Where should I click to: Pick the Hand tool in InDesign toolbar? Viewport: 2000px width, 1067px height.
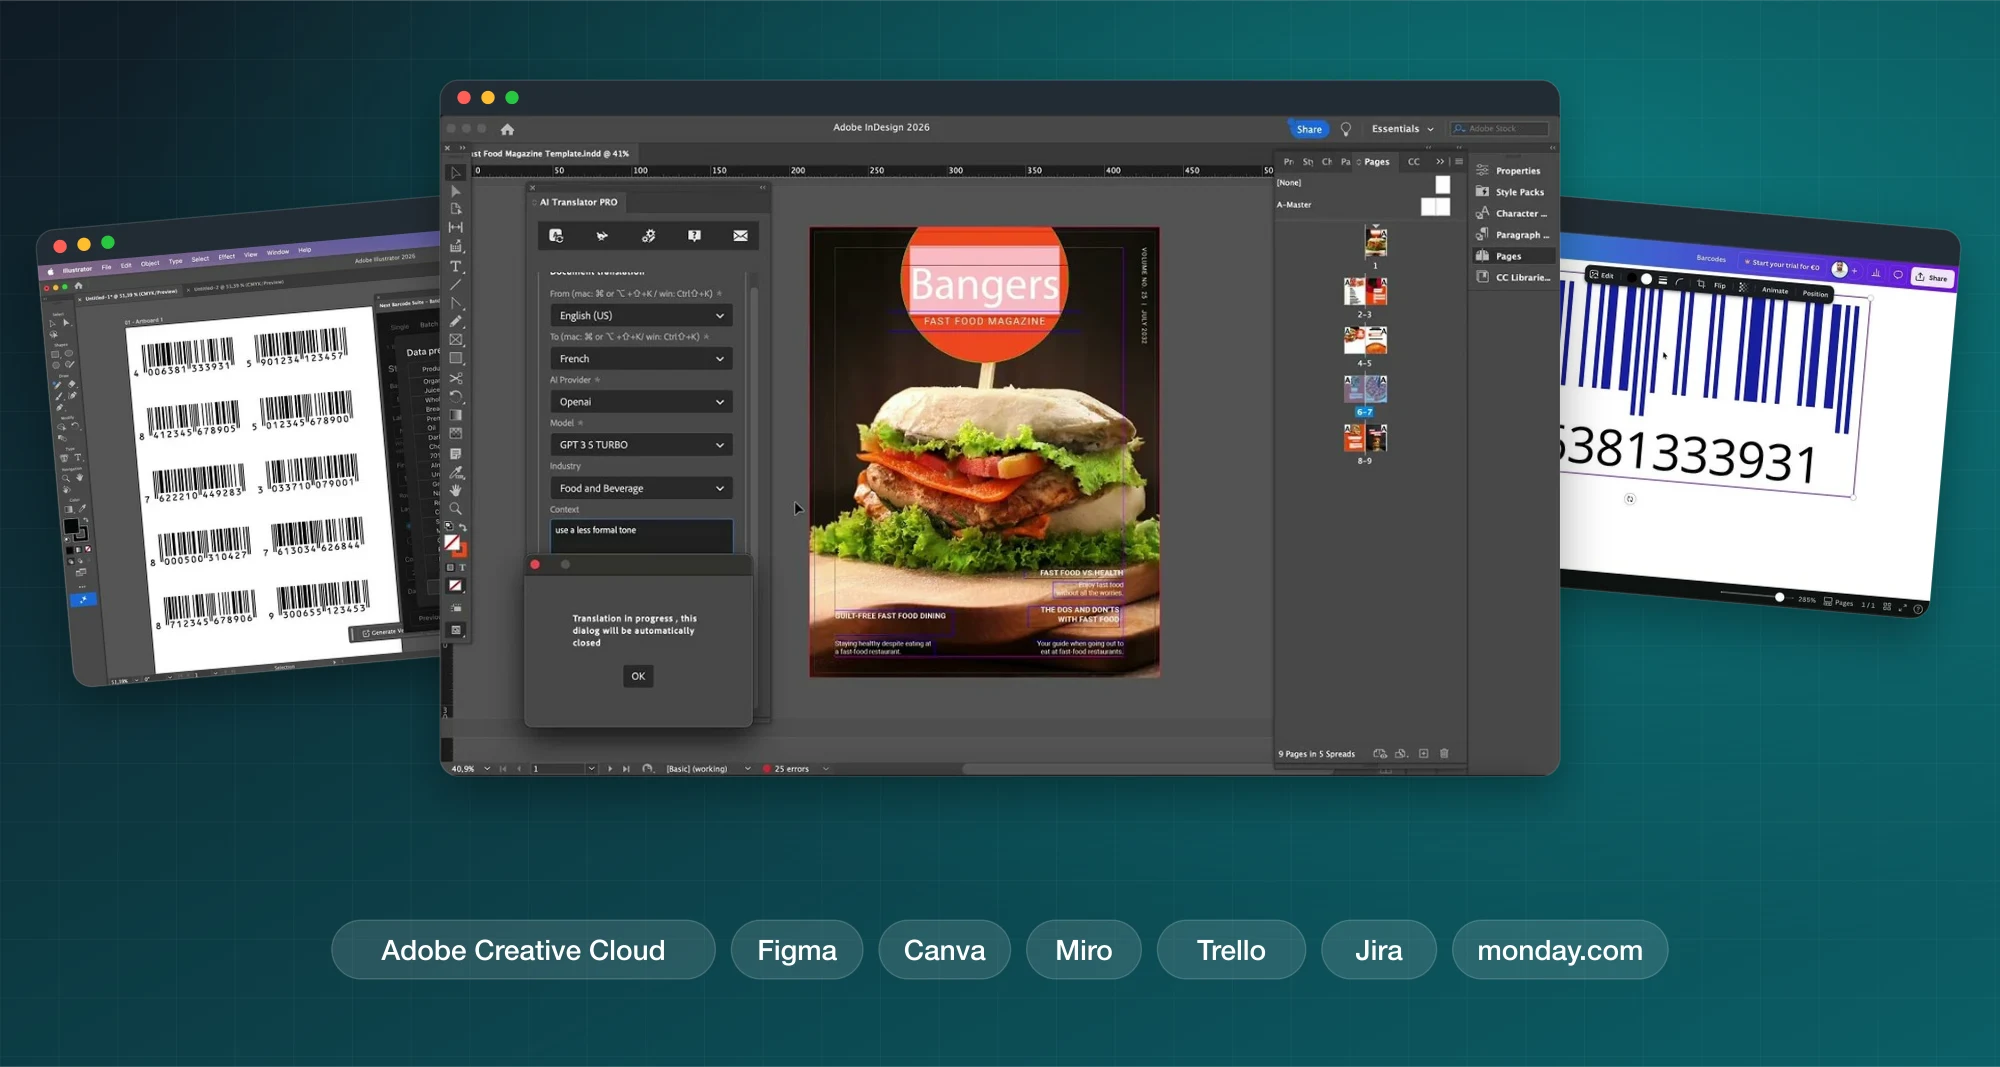click(456, 490)
